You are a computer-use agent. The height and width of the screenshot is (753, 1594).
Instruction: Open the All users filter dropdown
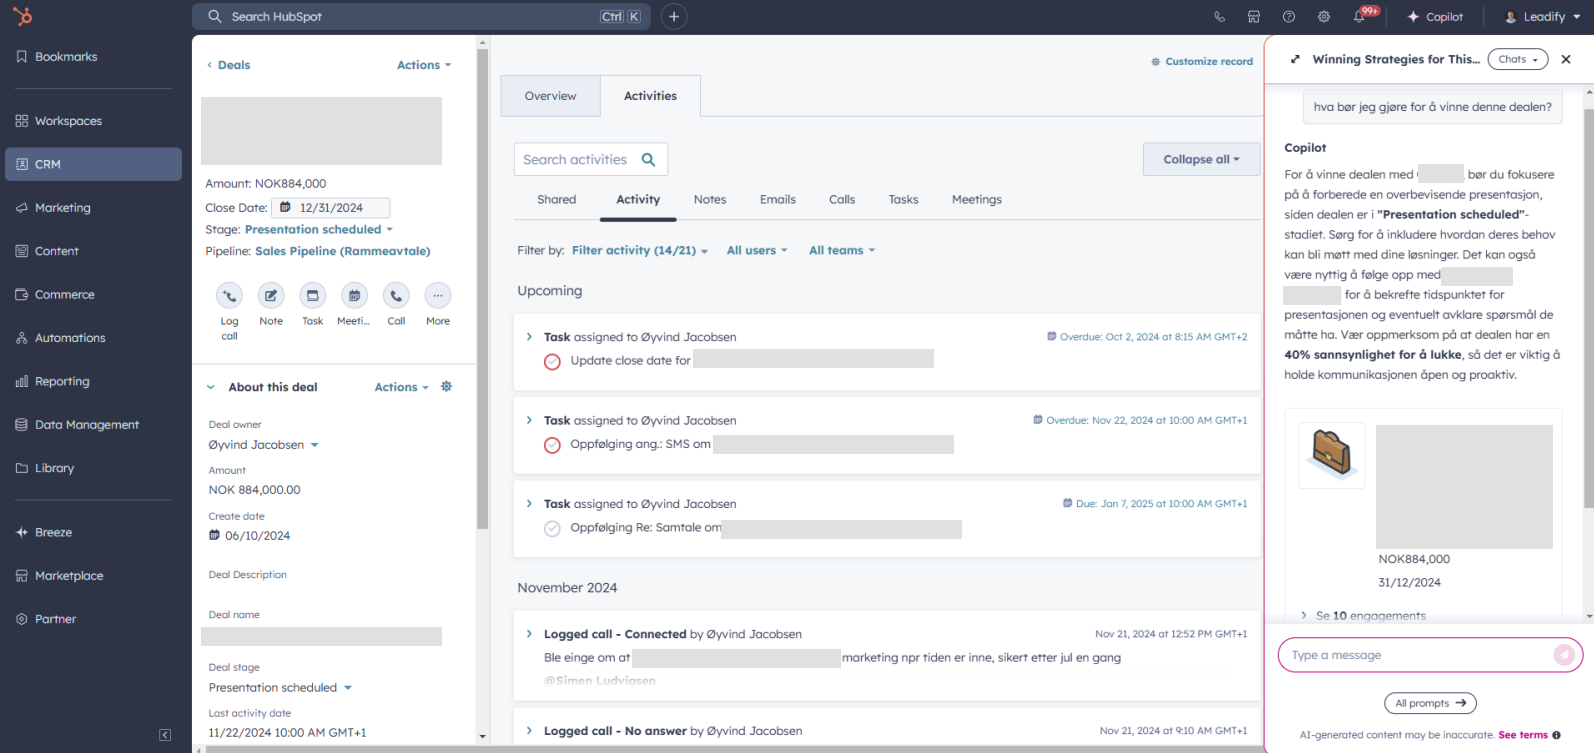tap(757, 250)
